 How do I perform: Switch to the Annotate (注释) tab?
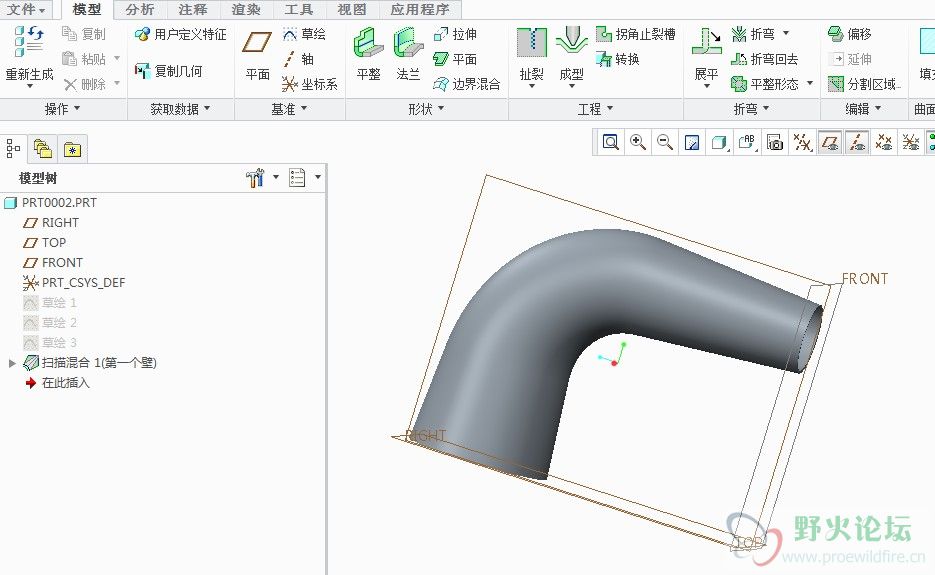click(x=193, y=10)
